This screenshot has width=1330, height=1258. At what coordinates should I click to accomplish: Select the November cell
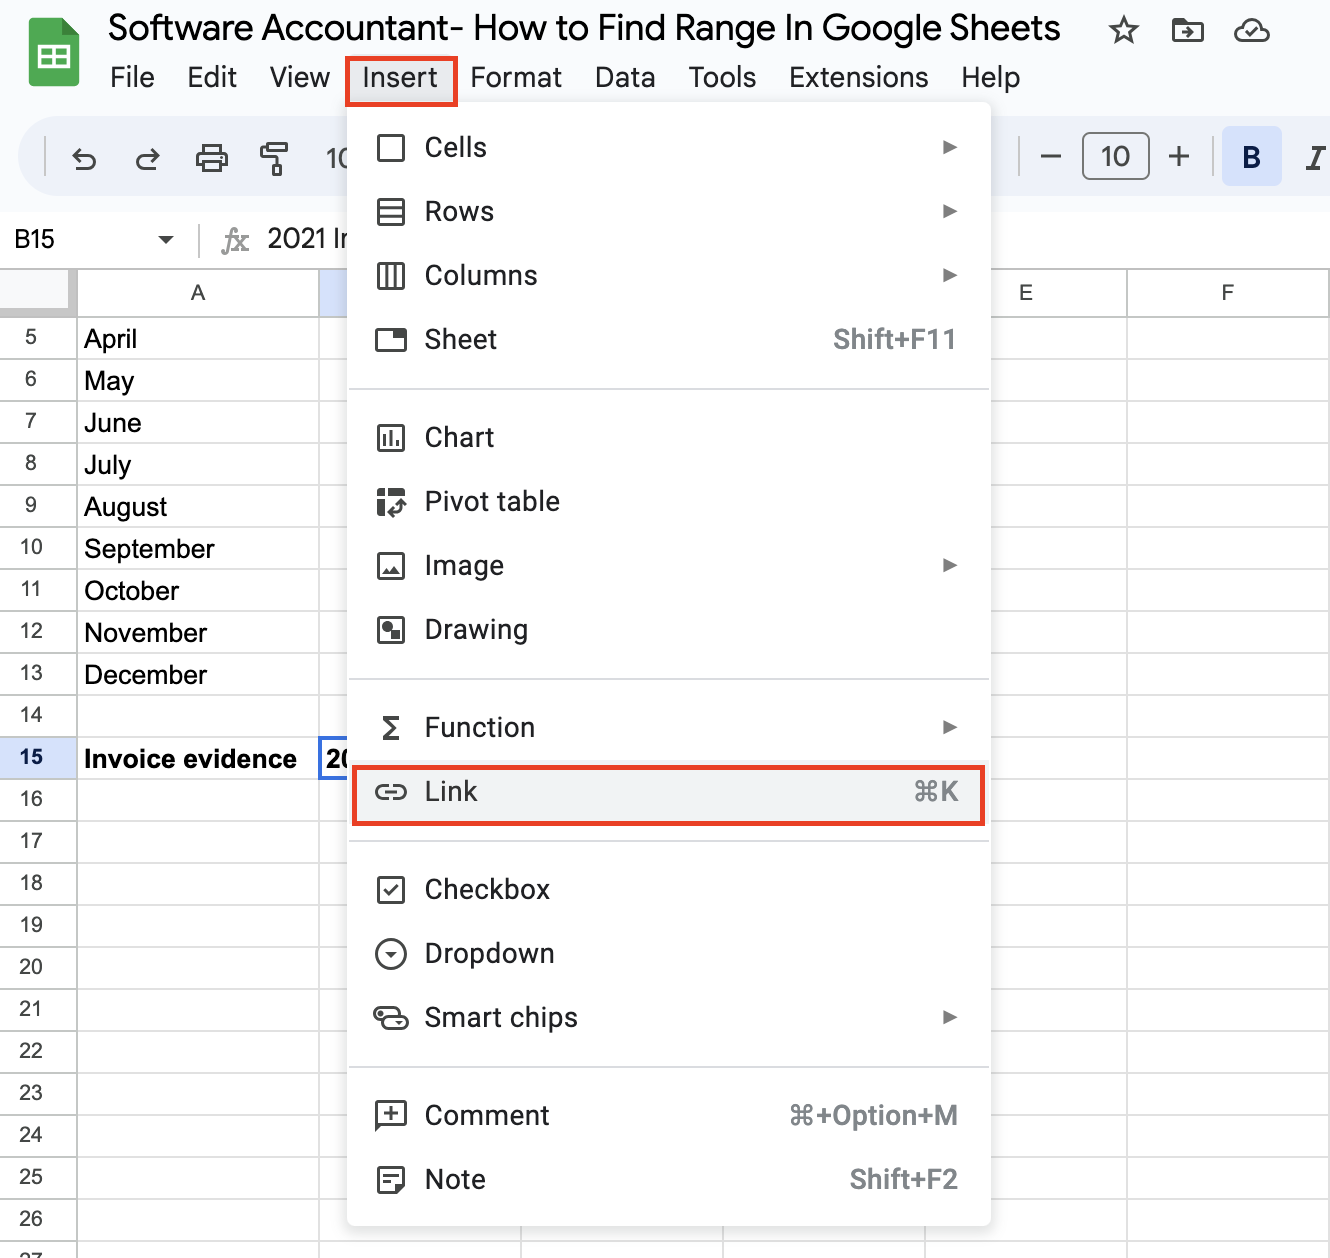pyautogui.click(x=198, y=633)
